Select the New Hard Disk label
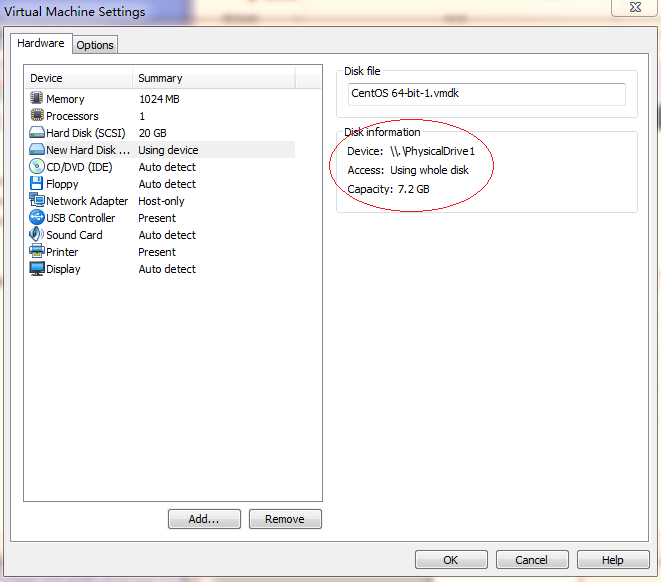661x582 pixels. (x=88, y=150)
